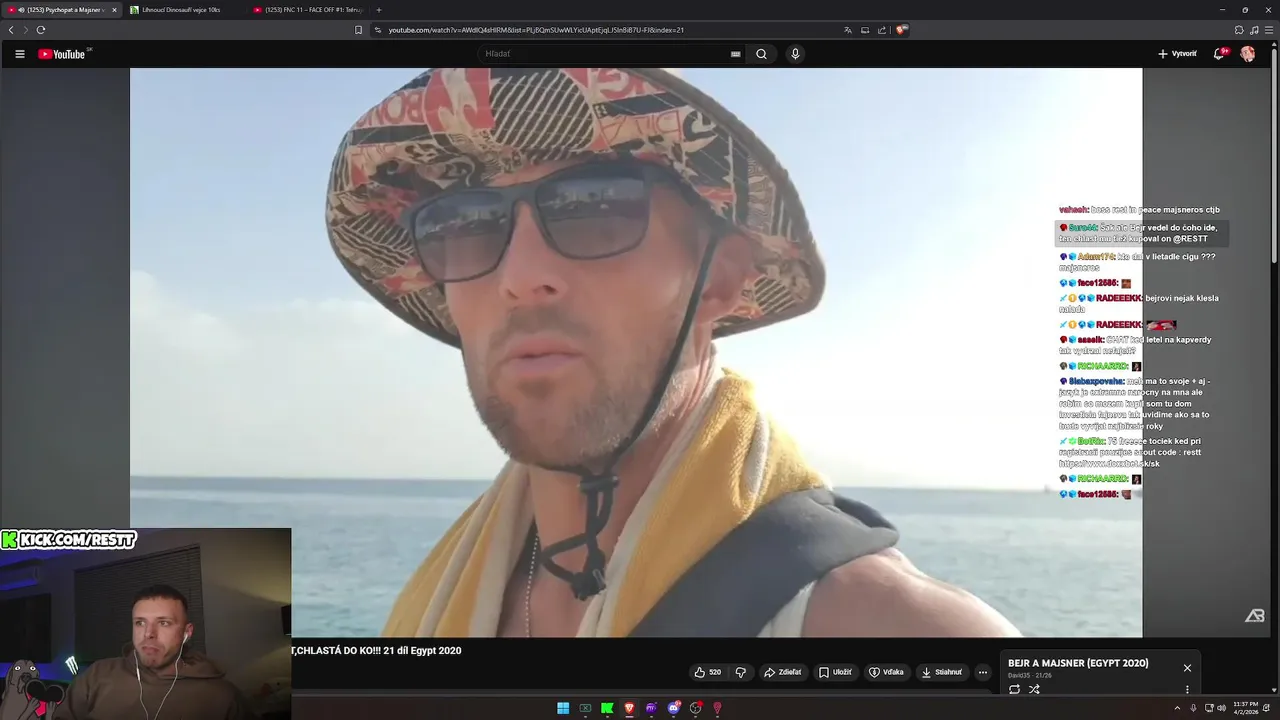This screenshot has height=720, width=1280.
Task: Open the system tray volume icon
Action: [x=1223, y=708]
